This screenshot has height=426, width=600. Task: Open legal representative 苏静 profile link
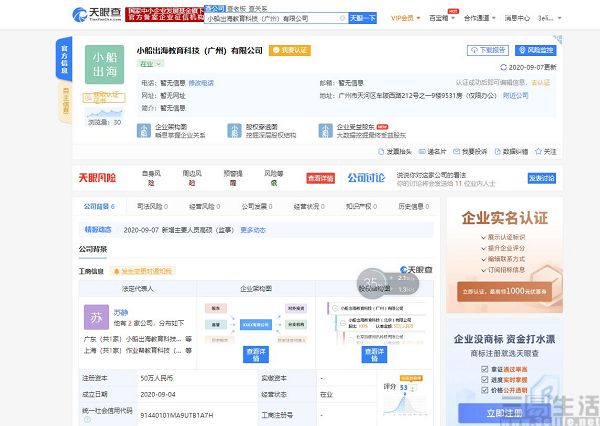tap(121, 312)
